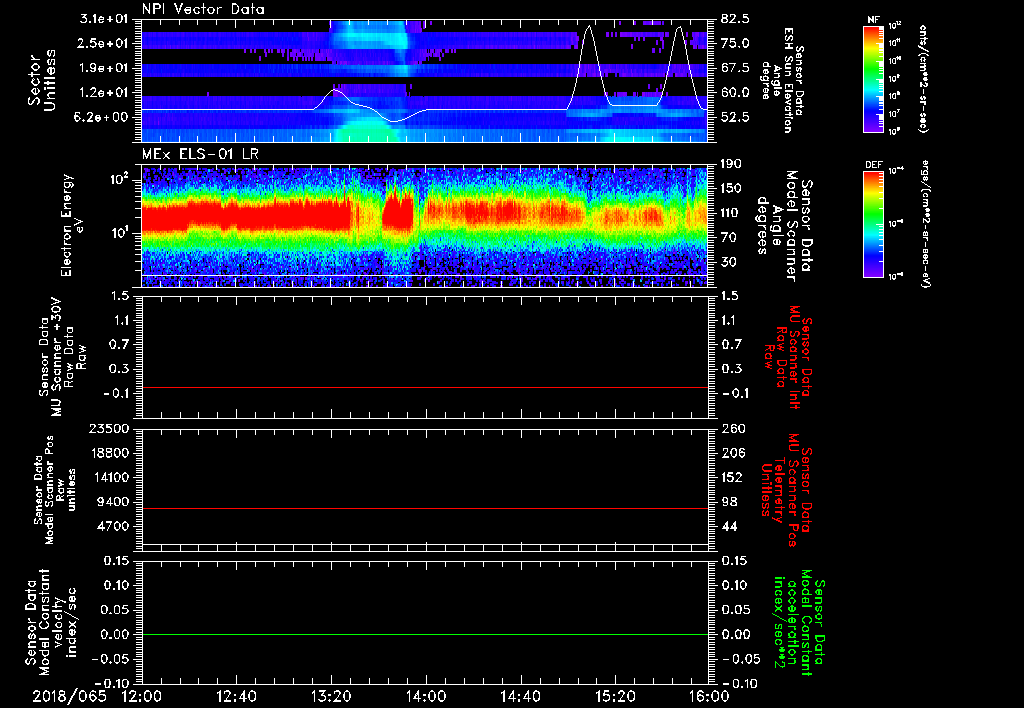Click the "4700" scanner position tick
The height and width of the screenshot is (708, 1024).
coord(115,526)
